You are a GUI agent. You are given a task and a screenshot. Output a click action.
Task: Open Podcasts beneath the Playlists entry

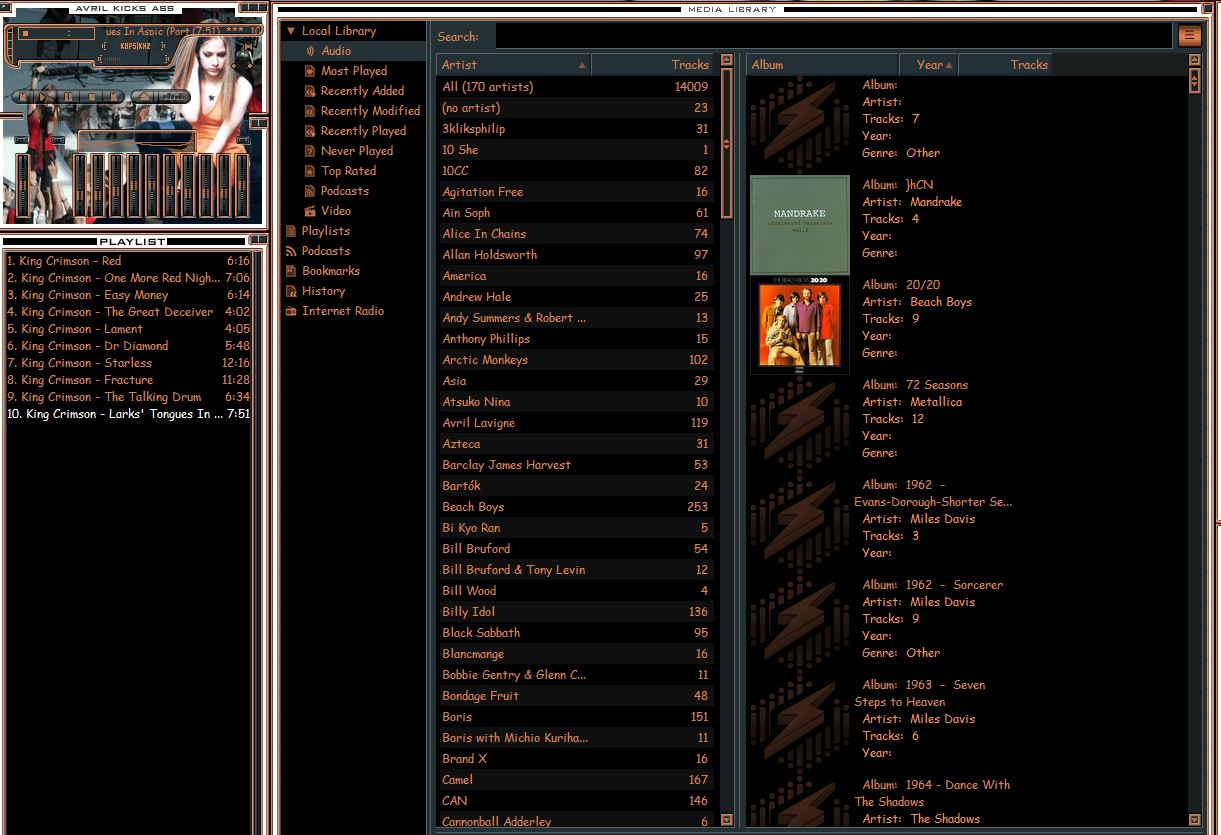coord(326,251)
